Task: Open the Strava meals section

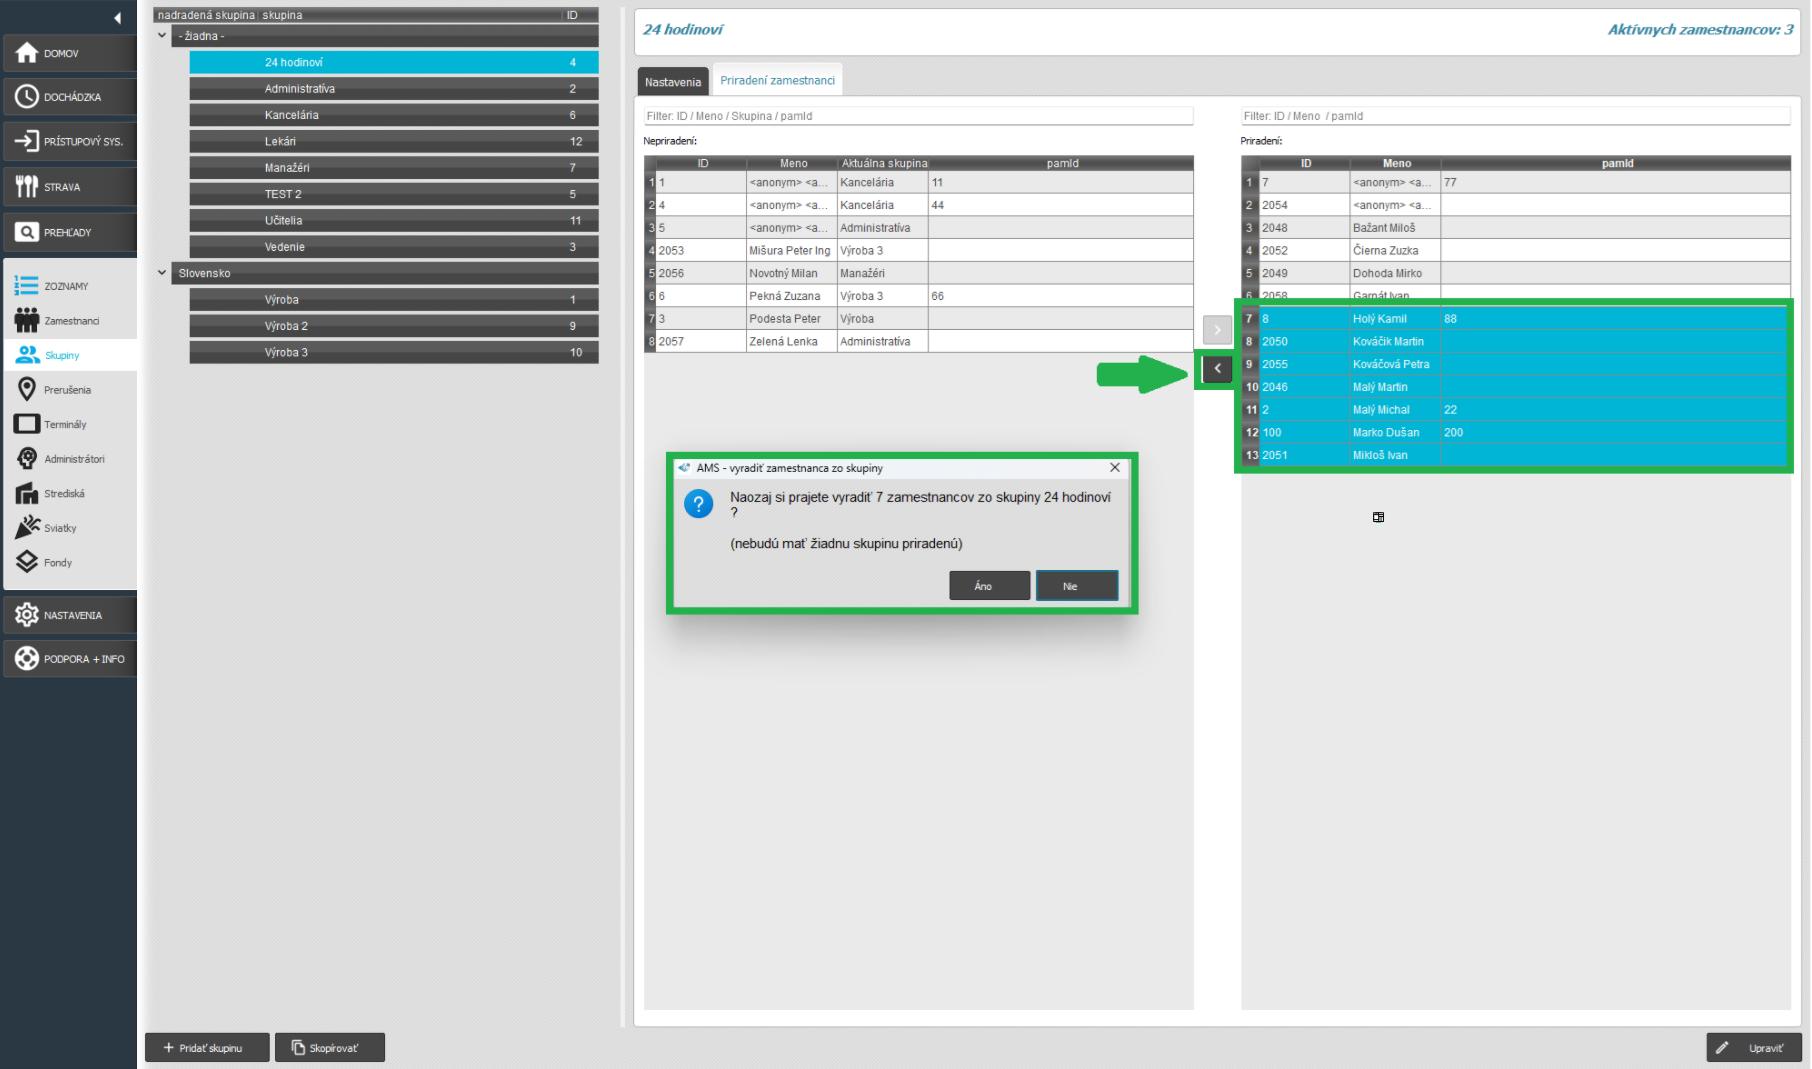Action: pyautogui.click(x=69, y=187)
